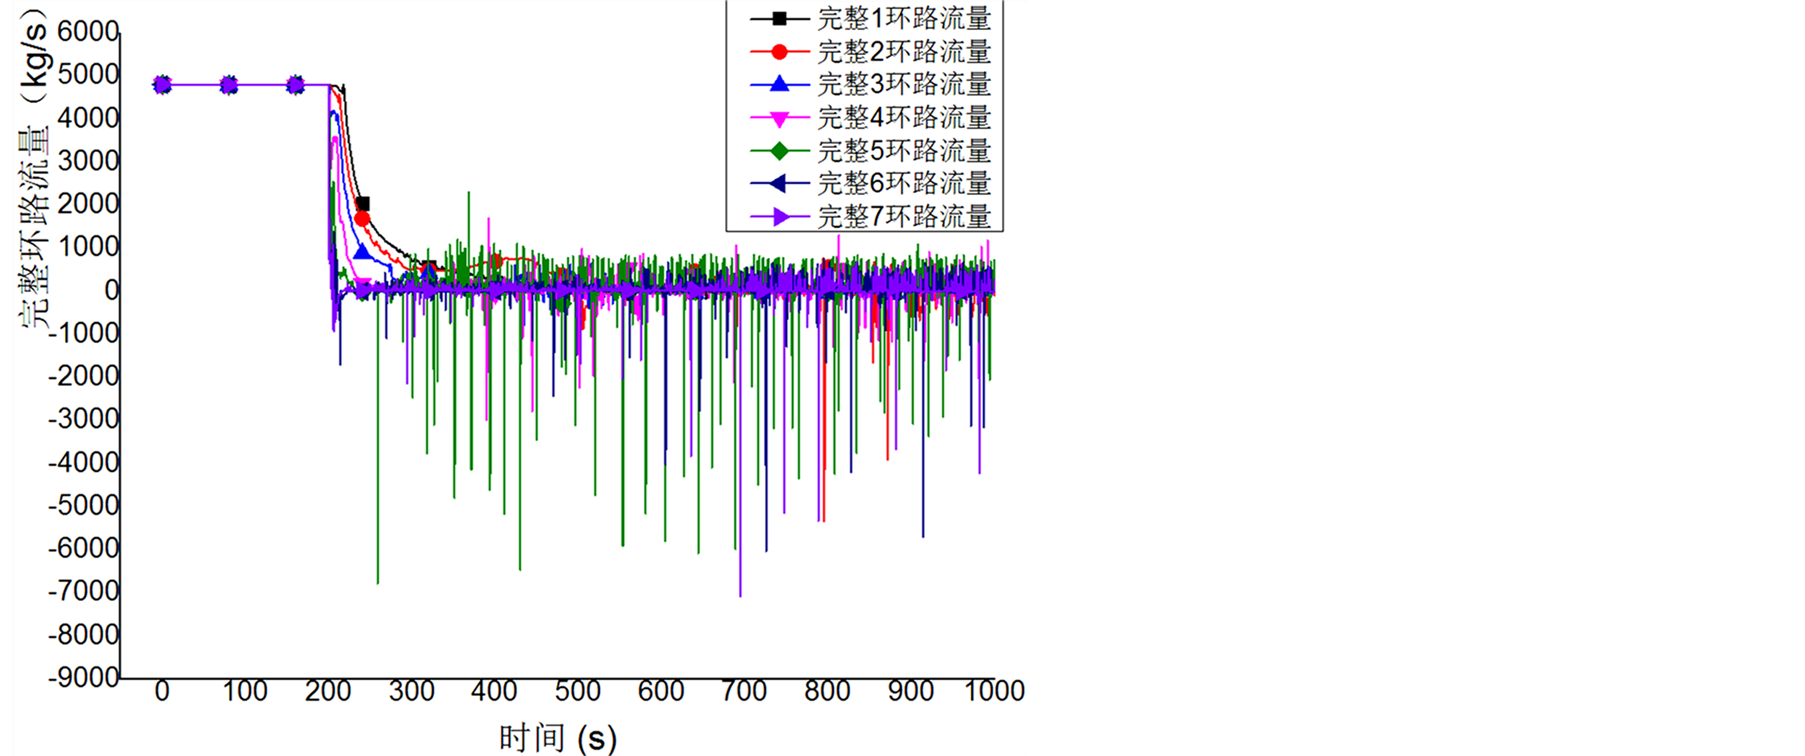Click the red circle data marker on the falling curve
This screenshot has width=1805, height=756.
(362, 219)
